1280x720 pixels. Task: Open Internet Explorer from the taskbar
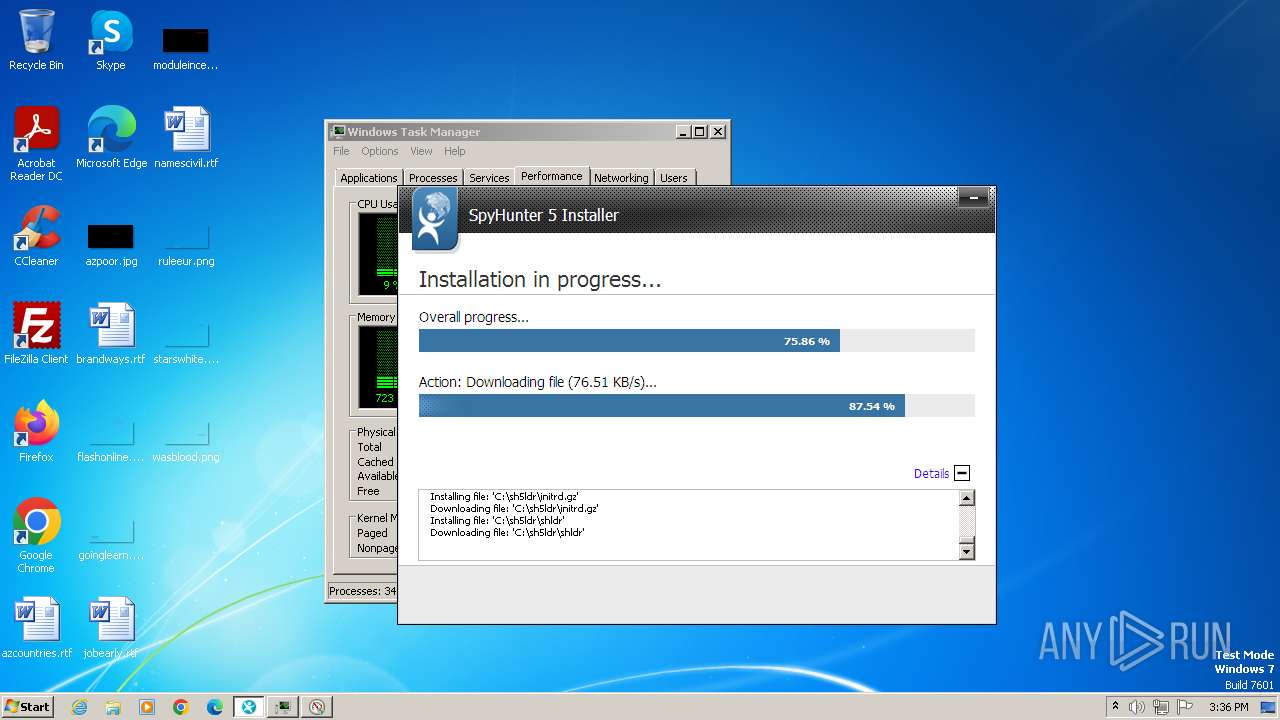(x=79, y=707)
